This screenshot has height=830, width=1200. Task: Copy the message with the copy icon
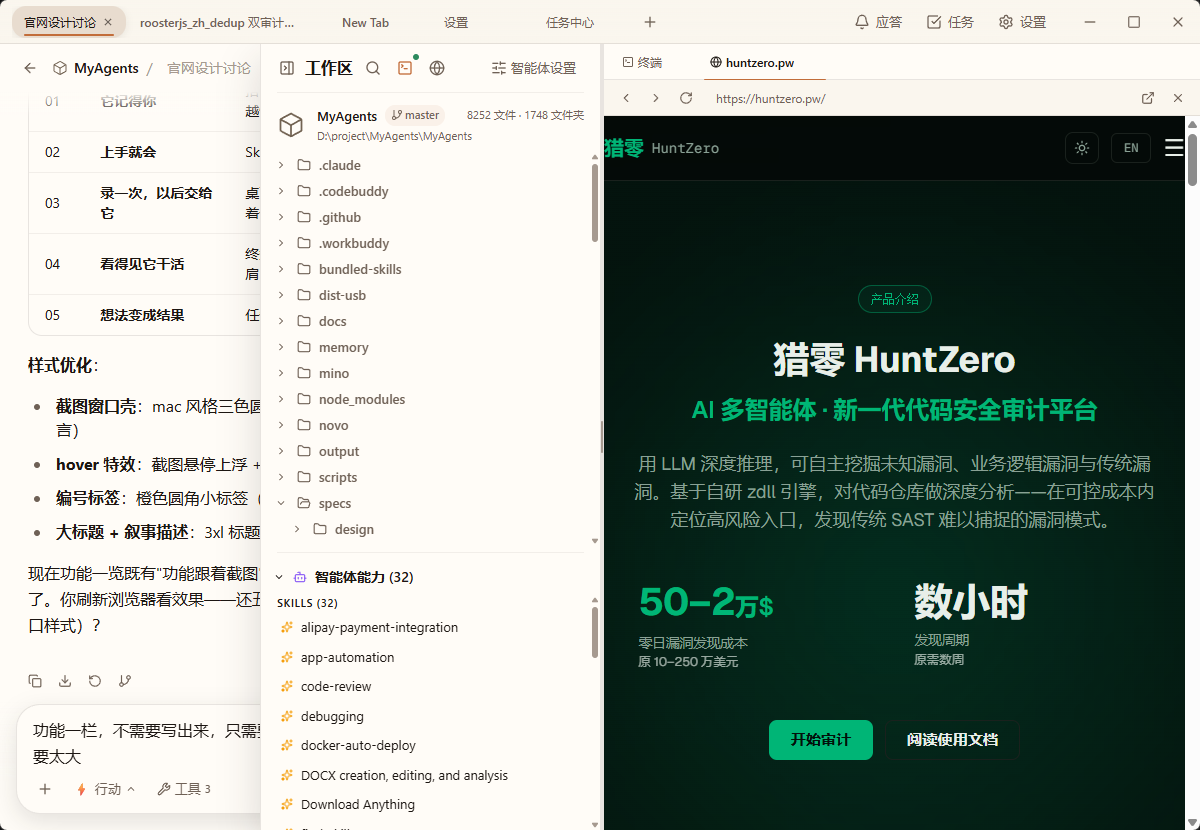(35, 681)
